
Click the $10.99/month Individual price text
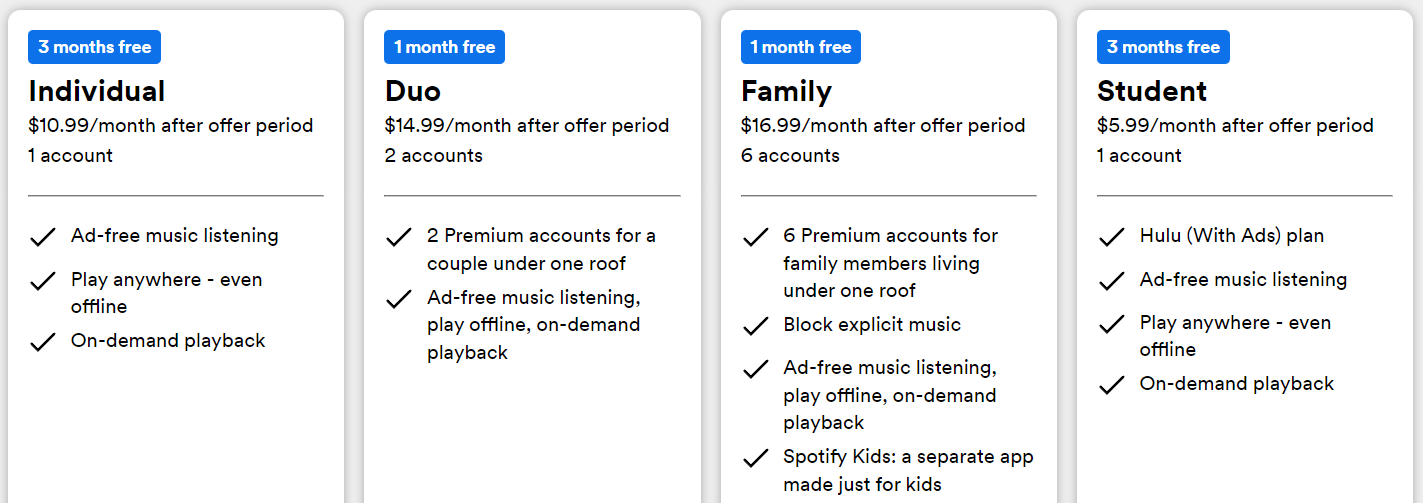(x=171, y=126)
